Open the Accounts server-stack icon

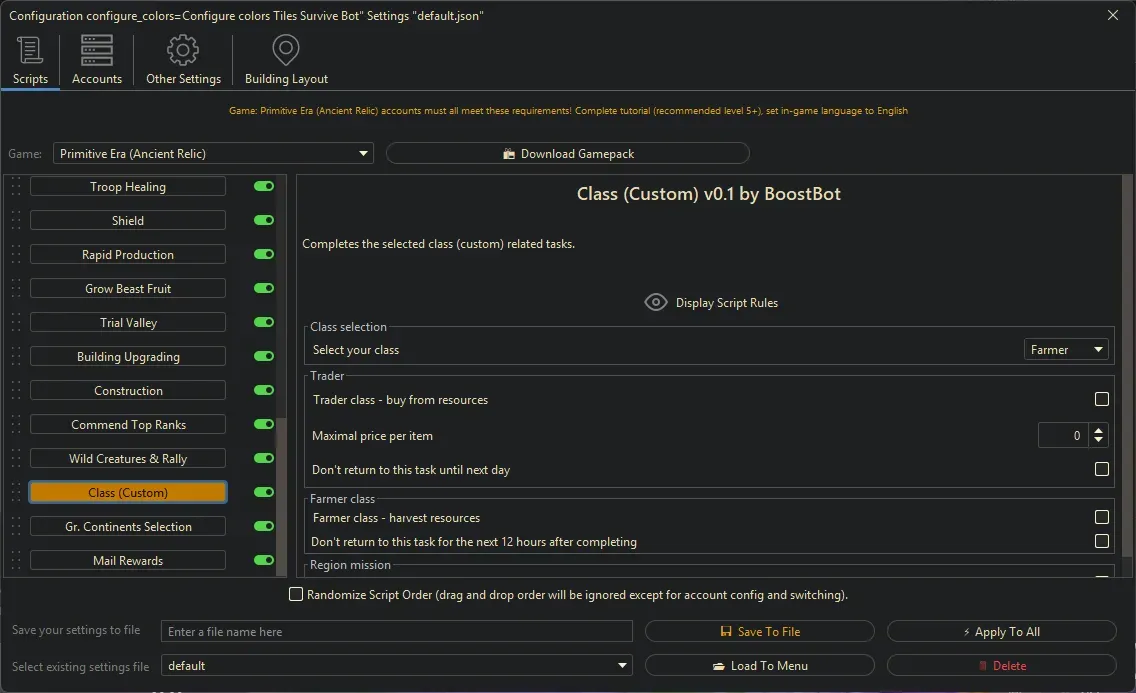pyautogui.click(x=96, y=49)
